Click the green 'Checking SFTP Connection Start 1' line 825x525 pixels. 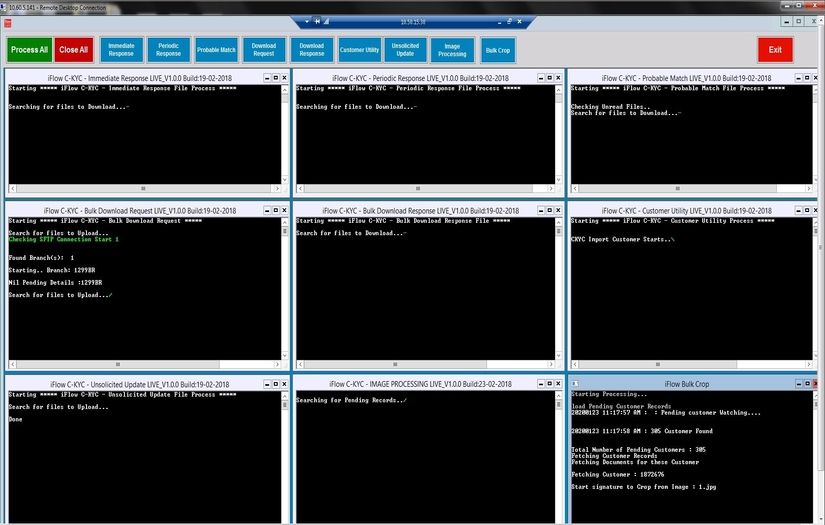[x=64, y=239]
